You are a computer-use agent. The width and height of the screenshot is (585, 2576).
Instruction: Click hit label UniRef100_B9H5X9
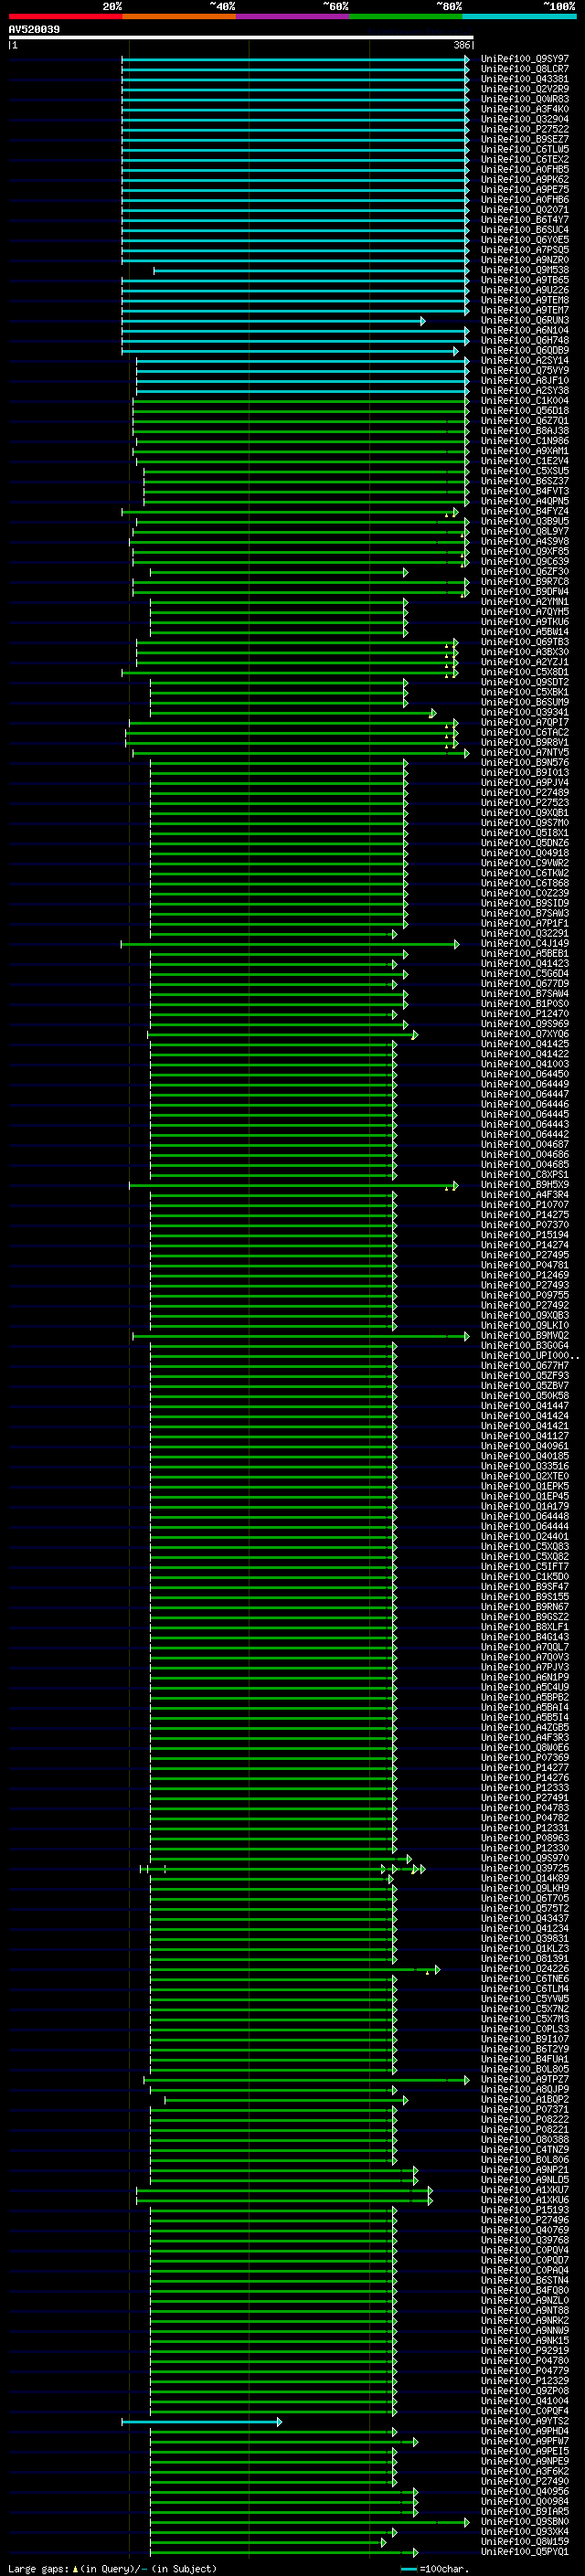[x=525, y=1186]
